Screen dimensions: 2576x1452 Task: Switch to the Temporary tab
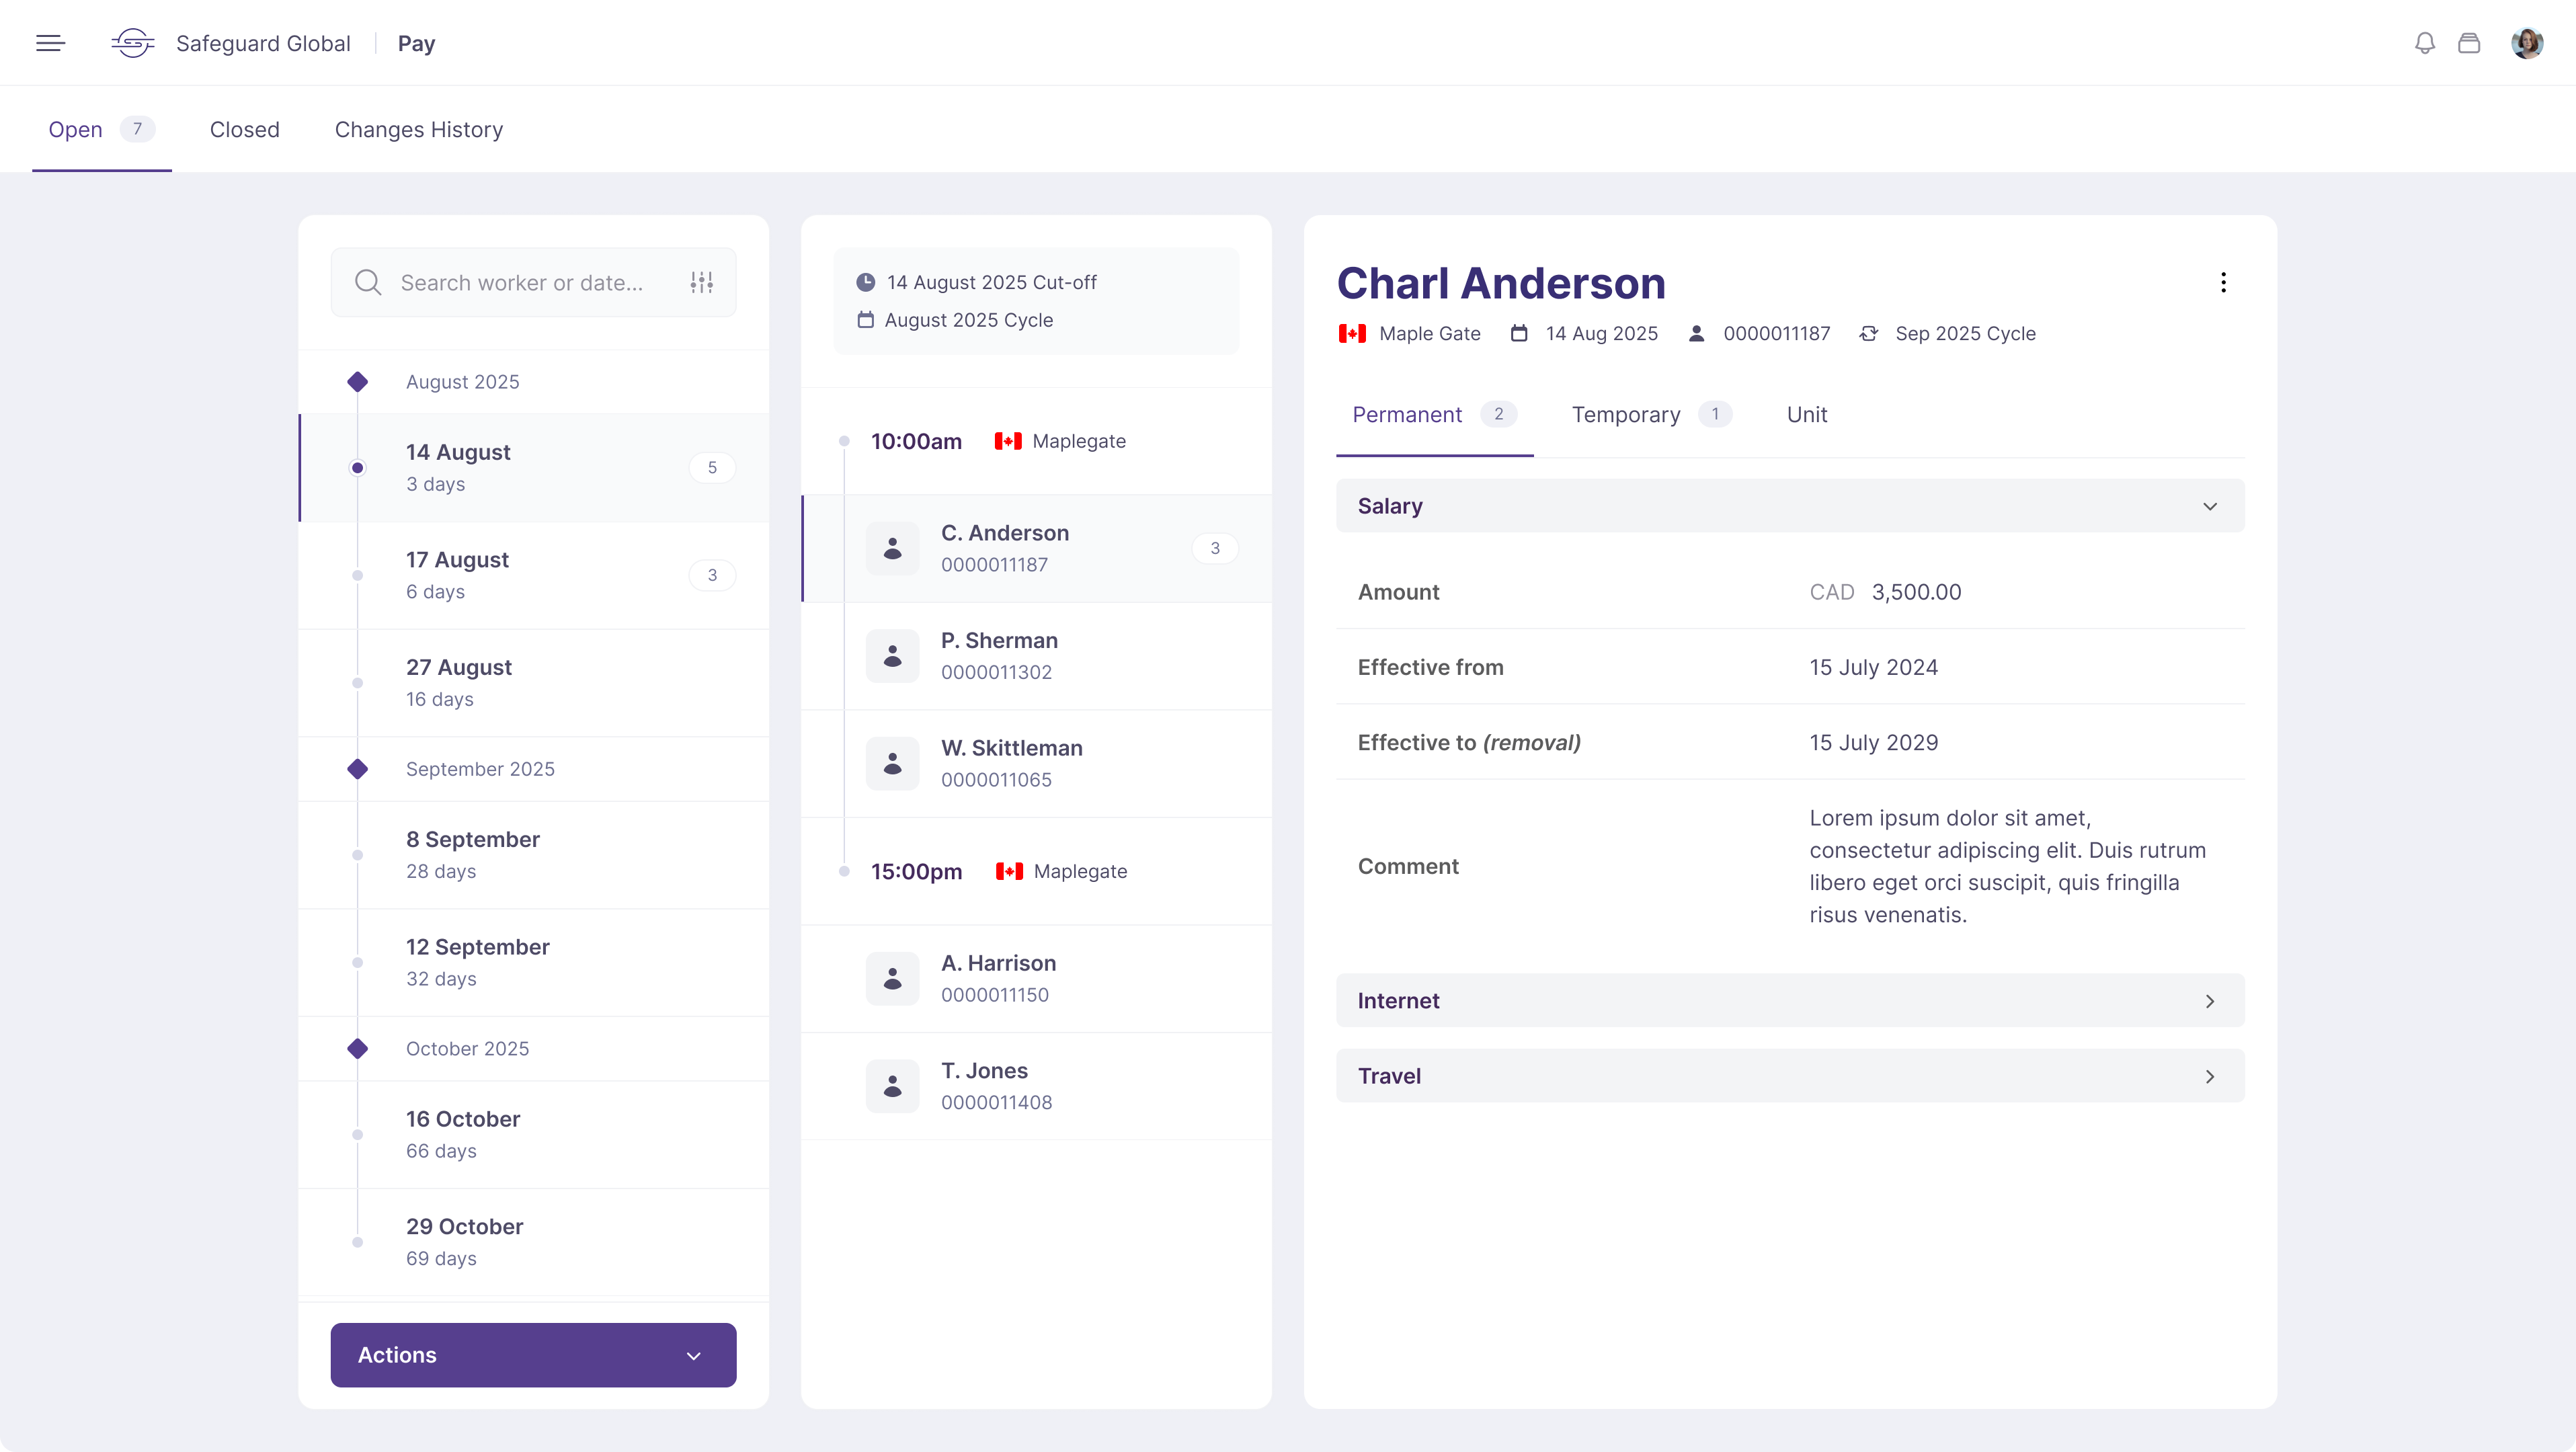coord(1625,415)
